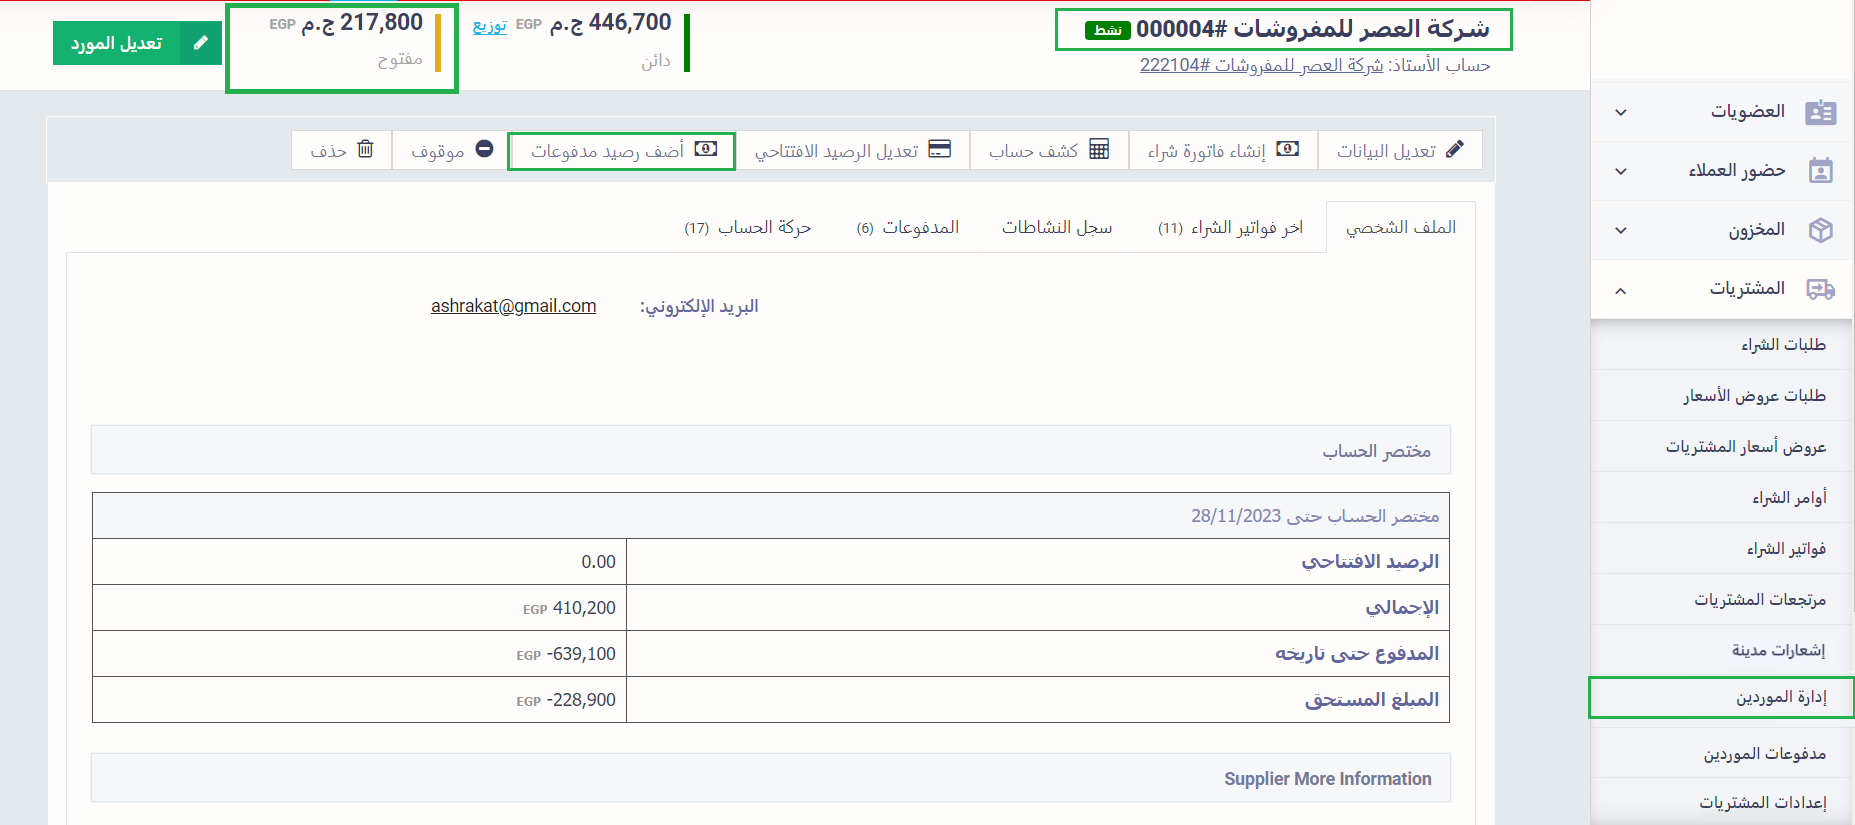Image resolution: width=1855 pixels, height=825 pixels.
Task: Click the pencil icon beside تعديل البيانات
Action: [1455, 149]
